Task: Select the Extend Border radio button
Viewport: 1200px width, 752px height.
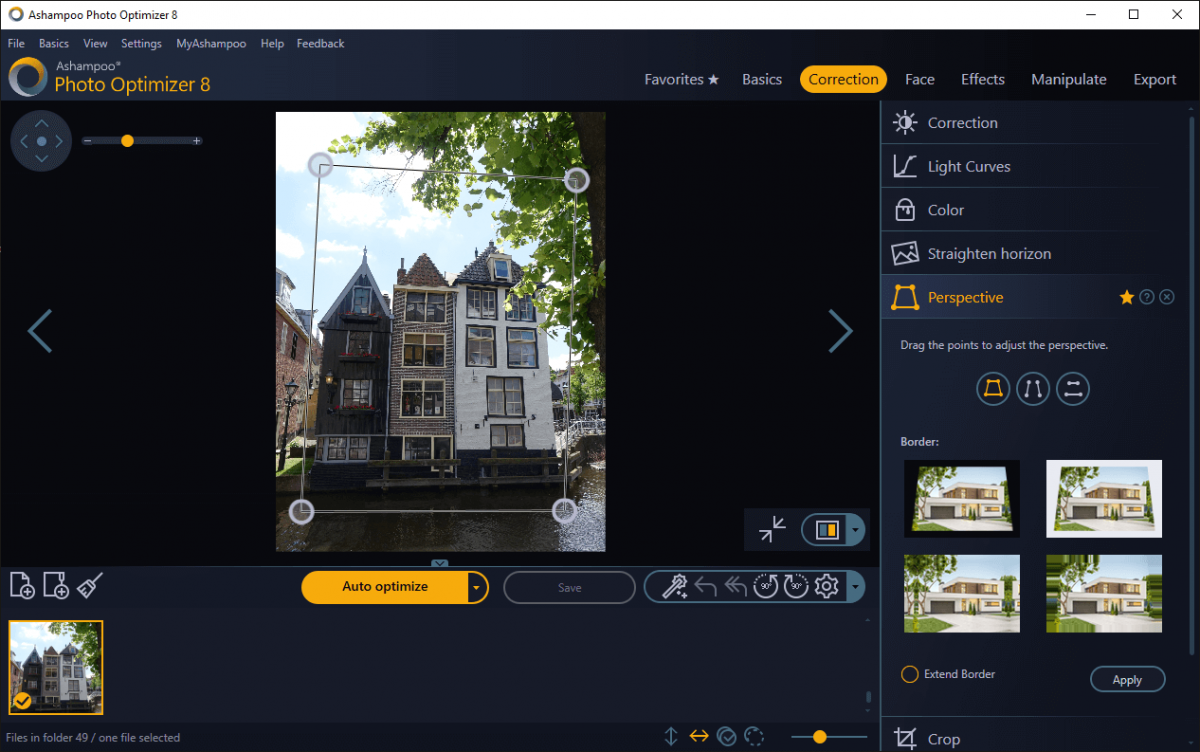Action: click(910, 674)
